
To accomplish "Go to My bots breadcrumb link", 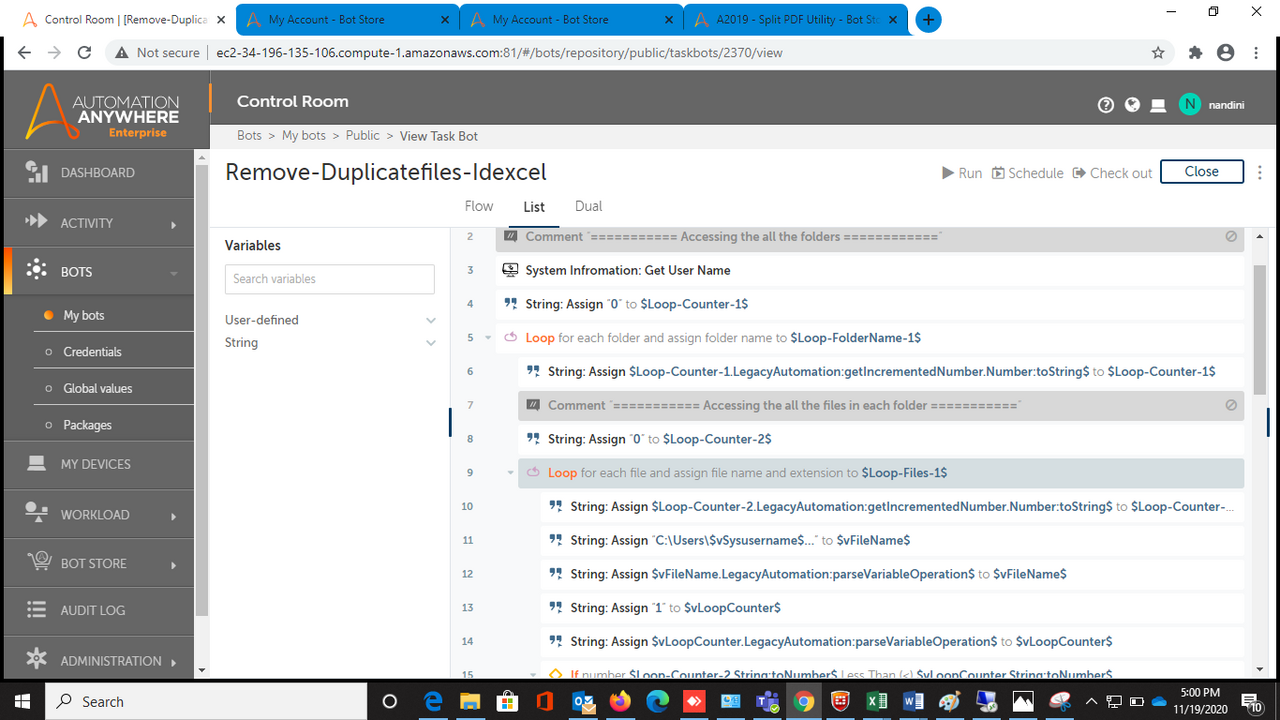I will click(304, 136).
